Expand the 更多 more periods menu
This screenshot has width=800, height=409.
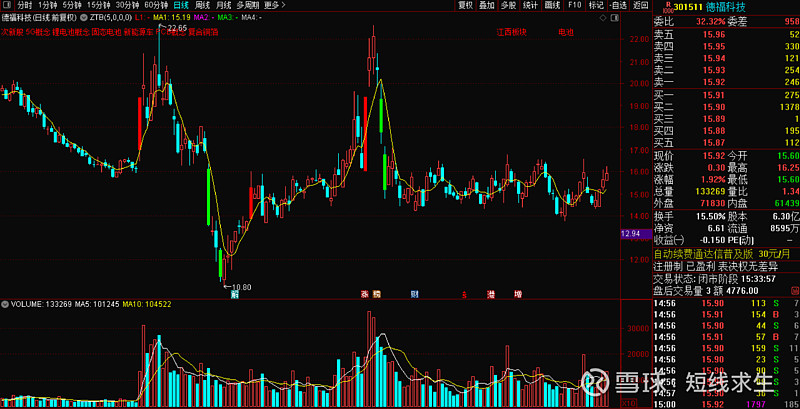(x=274, y=6)
